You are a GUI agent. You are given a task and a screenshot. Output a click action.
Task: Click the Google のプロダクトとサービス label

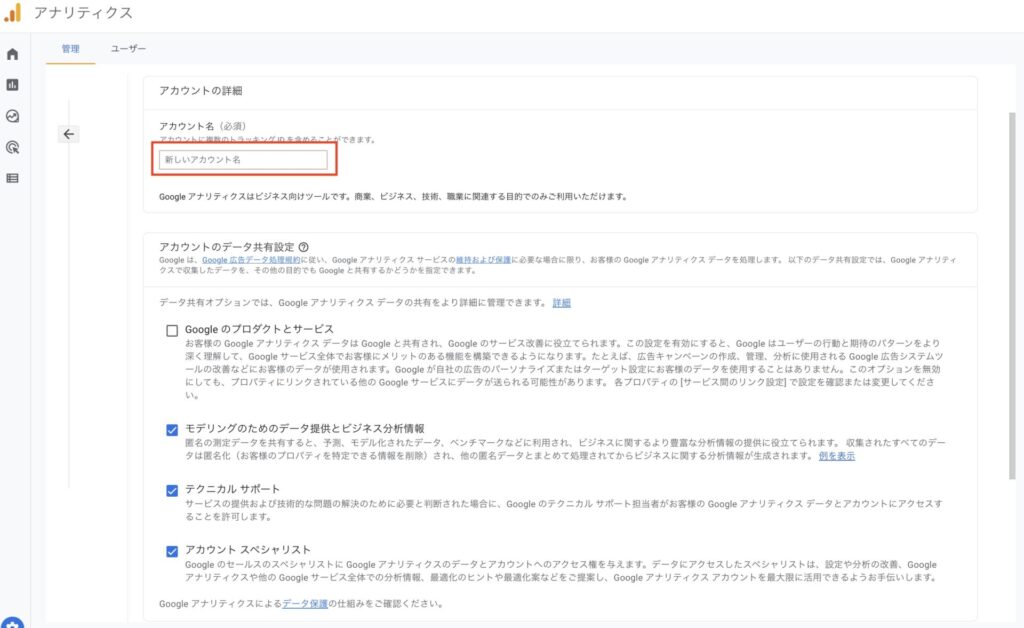click(x=259, y=329)
